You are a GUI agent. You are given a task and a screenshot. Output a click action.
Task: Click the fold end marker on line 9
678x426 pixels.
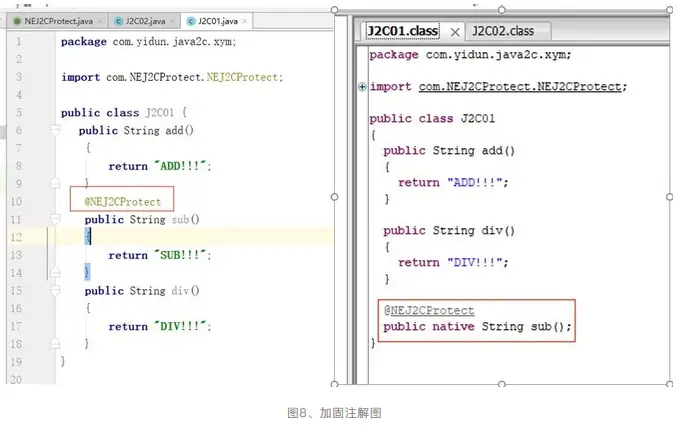[x=55, y=183]
